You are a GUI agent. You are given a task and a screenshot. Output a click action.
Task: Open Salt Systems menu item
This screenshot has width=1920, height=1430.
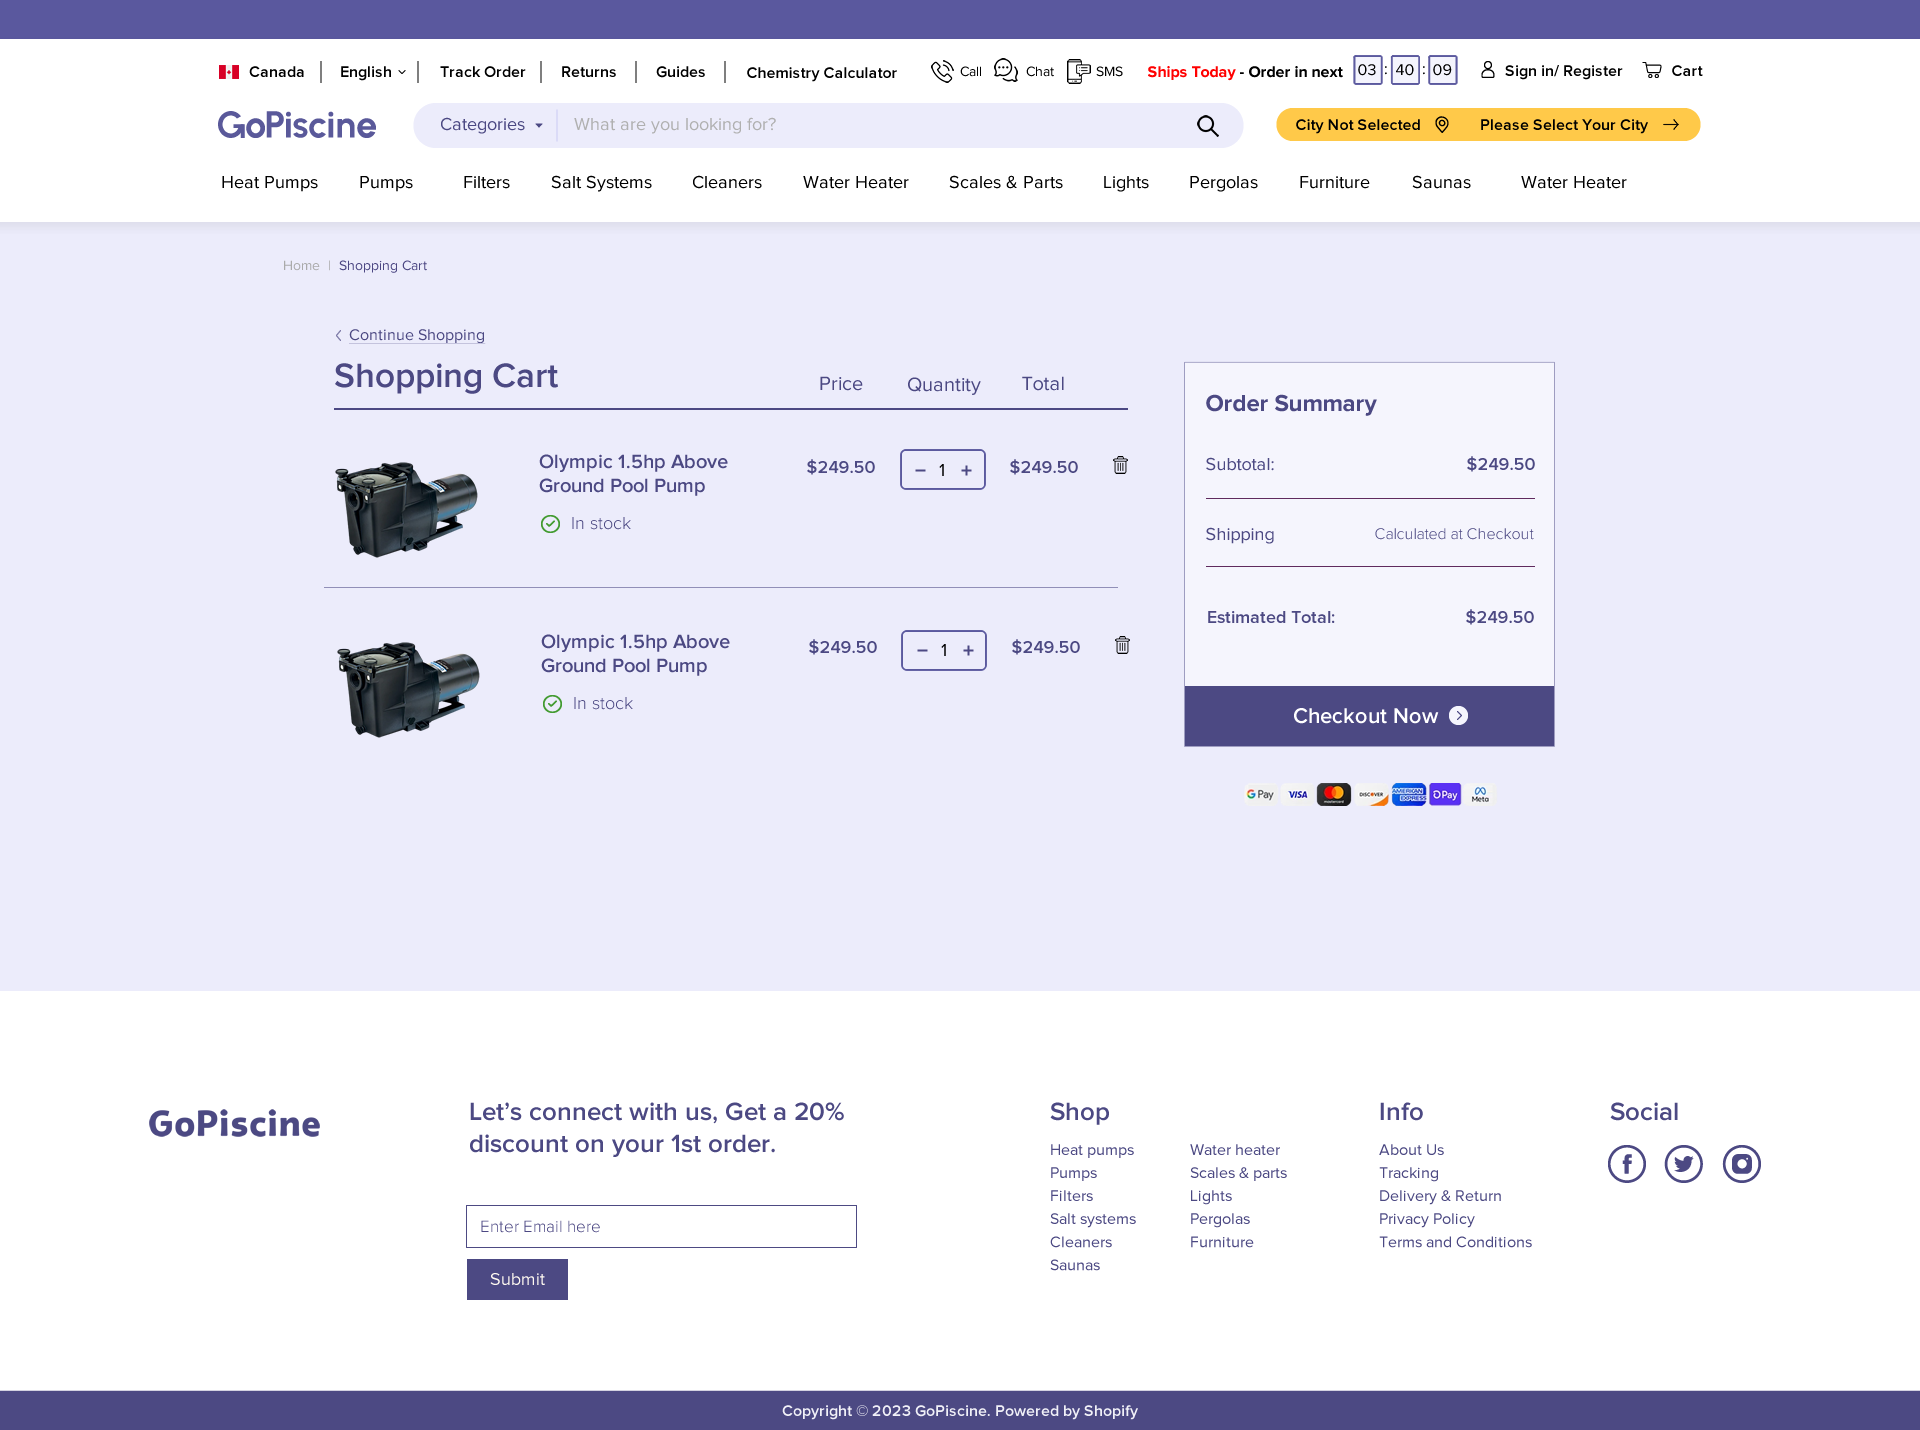coord(601,182)
